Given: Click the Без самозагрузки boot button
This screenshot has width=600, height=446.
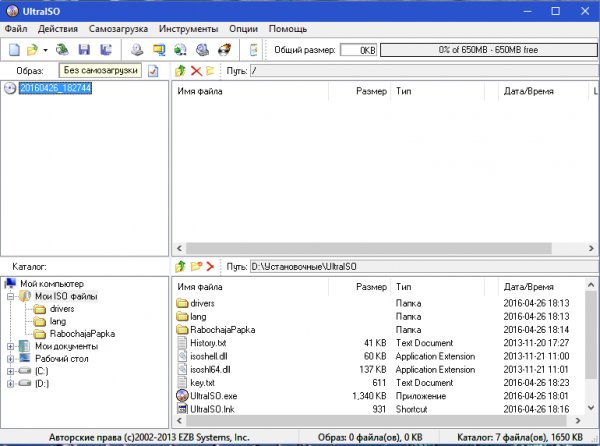Looking at the screenshot, I should [100, 70].
